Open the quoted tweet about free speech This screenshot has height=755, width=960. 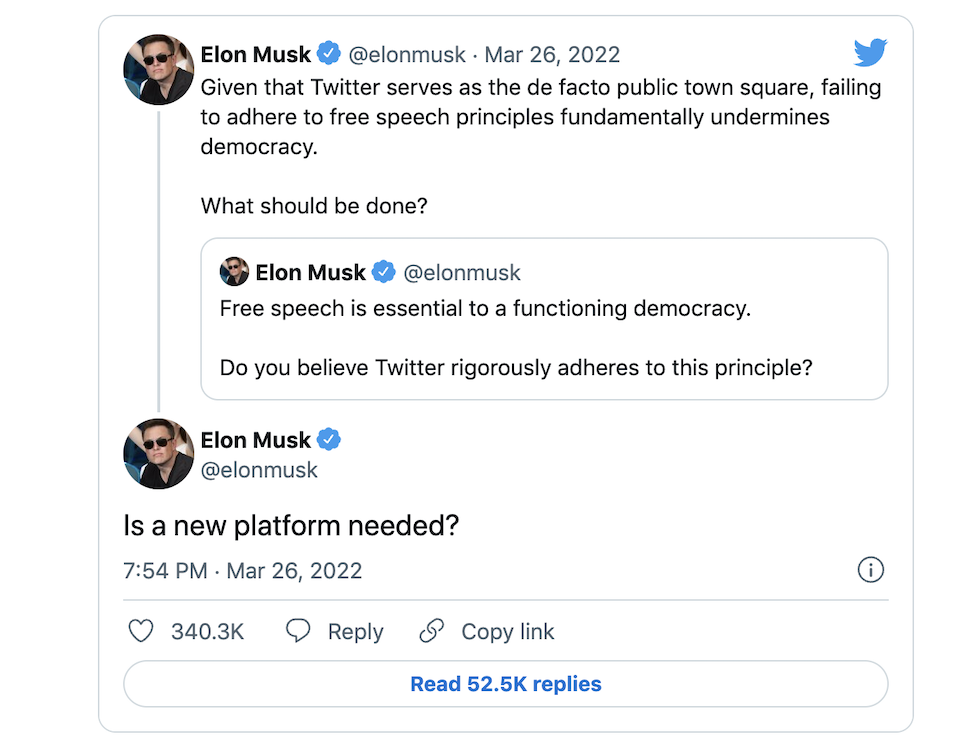544,338
